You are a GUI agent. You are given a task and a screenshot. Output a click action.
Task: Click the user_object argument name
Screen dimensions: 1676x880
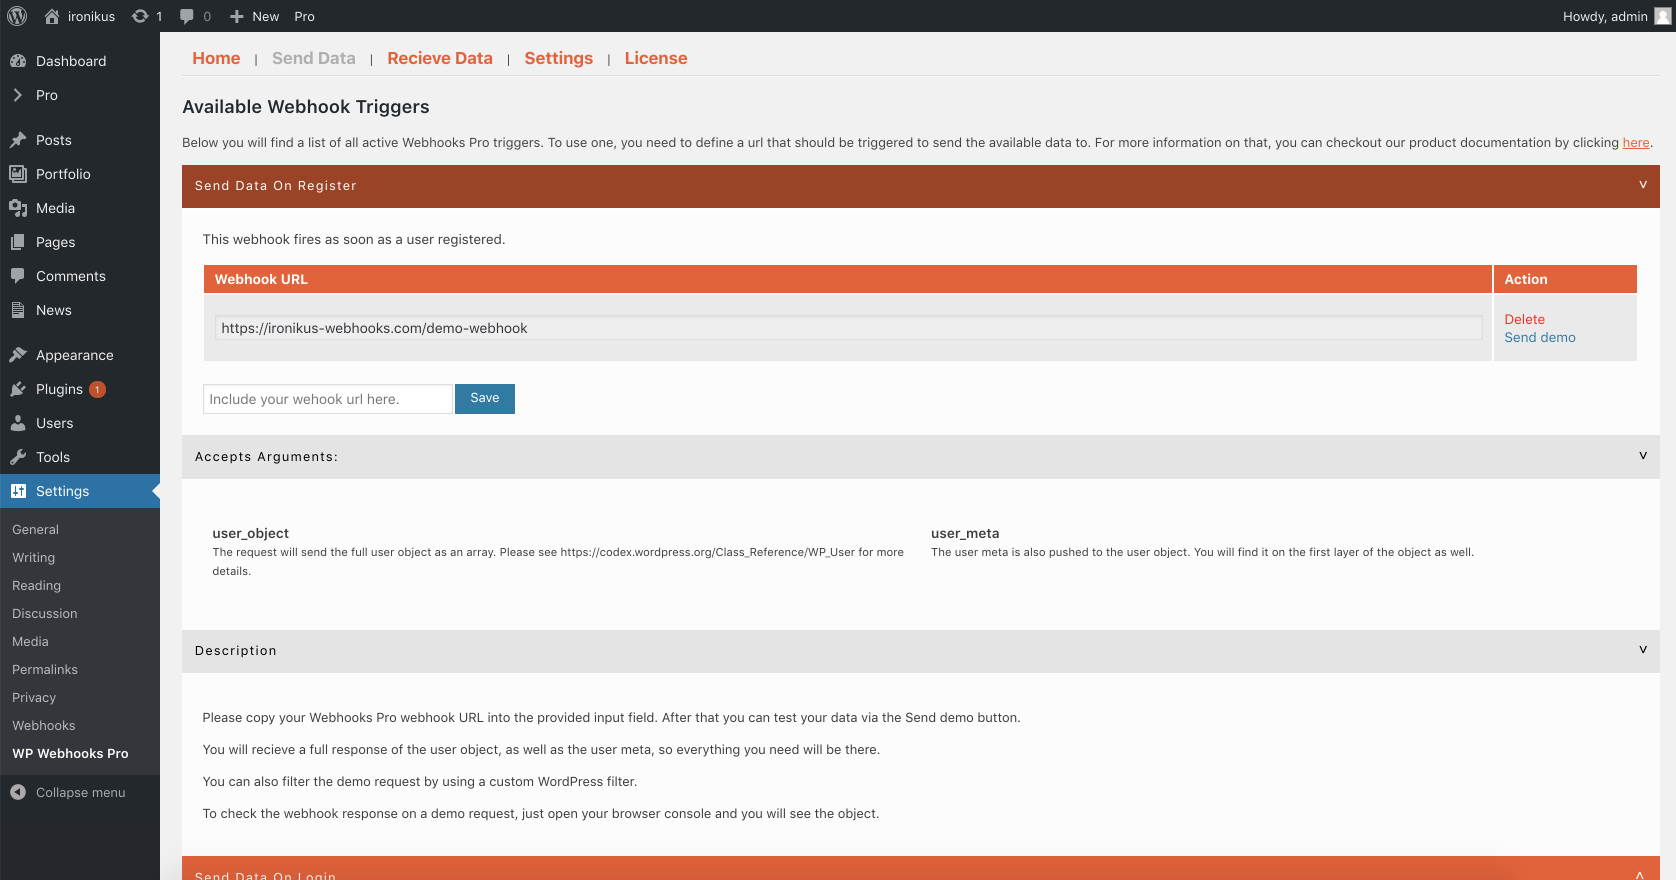250,533
